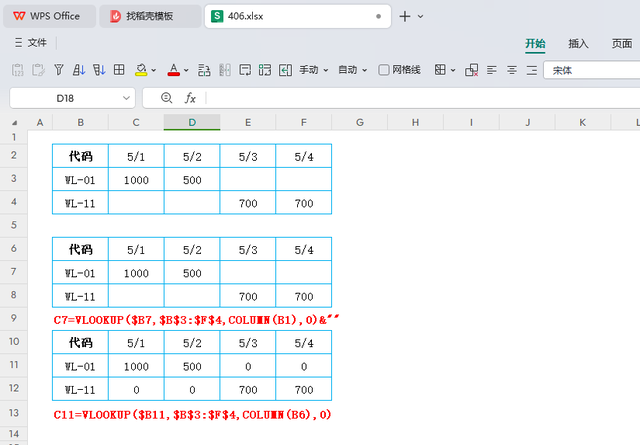The height and width of the screenshot is (445, 640).
Task: Click the select-all corner triangle
Action: tap(14, 122)
